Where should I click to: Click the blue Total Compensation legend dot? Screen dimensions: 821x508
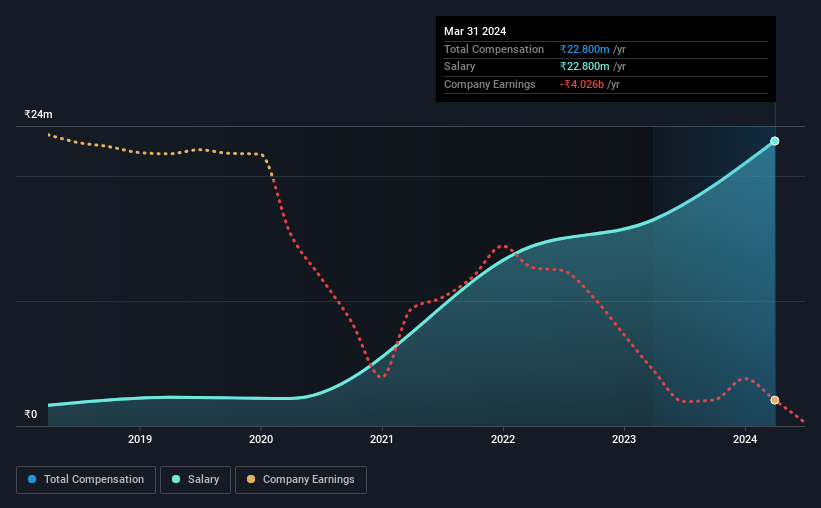tap(32, 479)
